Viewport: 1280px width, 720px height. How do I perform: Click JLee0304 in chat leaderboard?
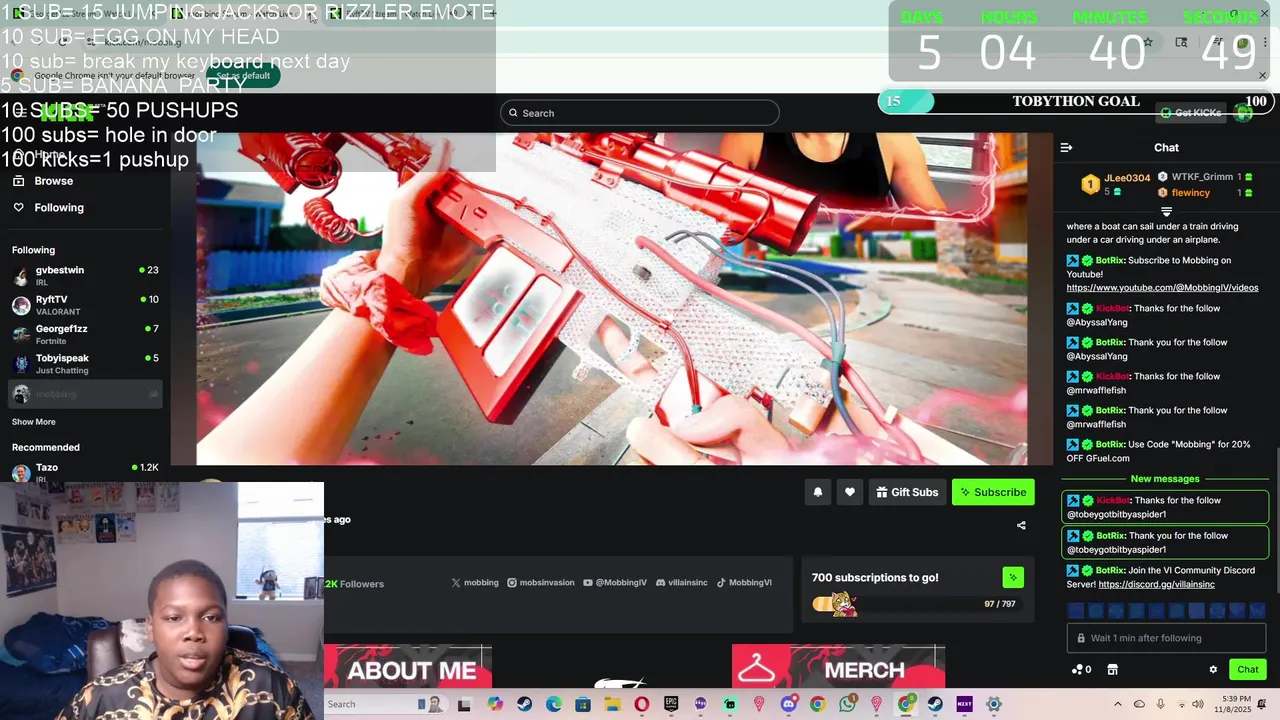(1126, 178)
